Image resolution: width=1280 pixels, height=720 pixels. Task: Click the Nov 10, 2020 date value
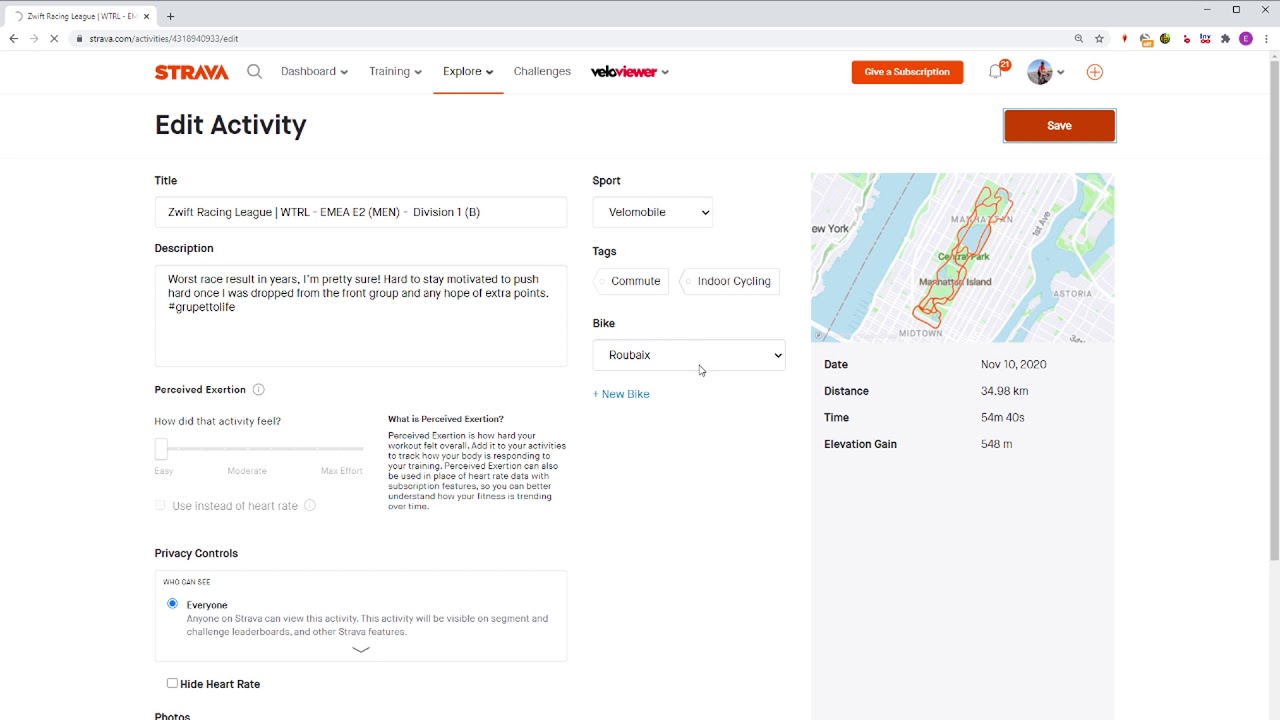(x=1014, y=364)
